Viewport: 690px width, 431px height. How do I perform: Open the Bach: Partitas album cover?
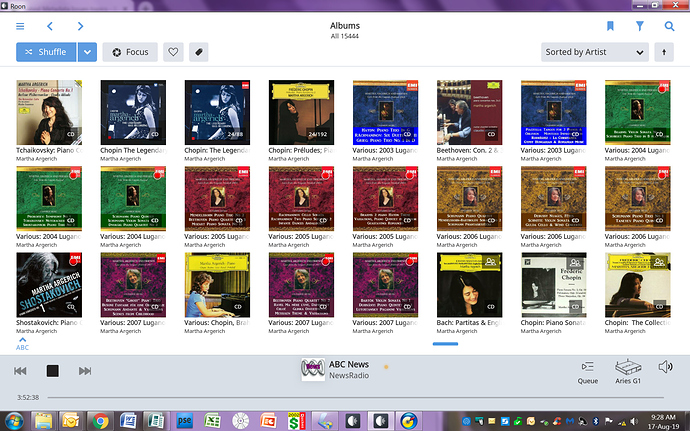tap(470, 285)
